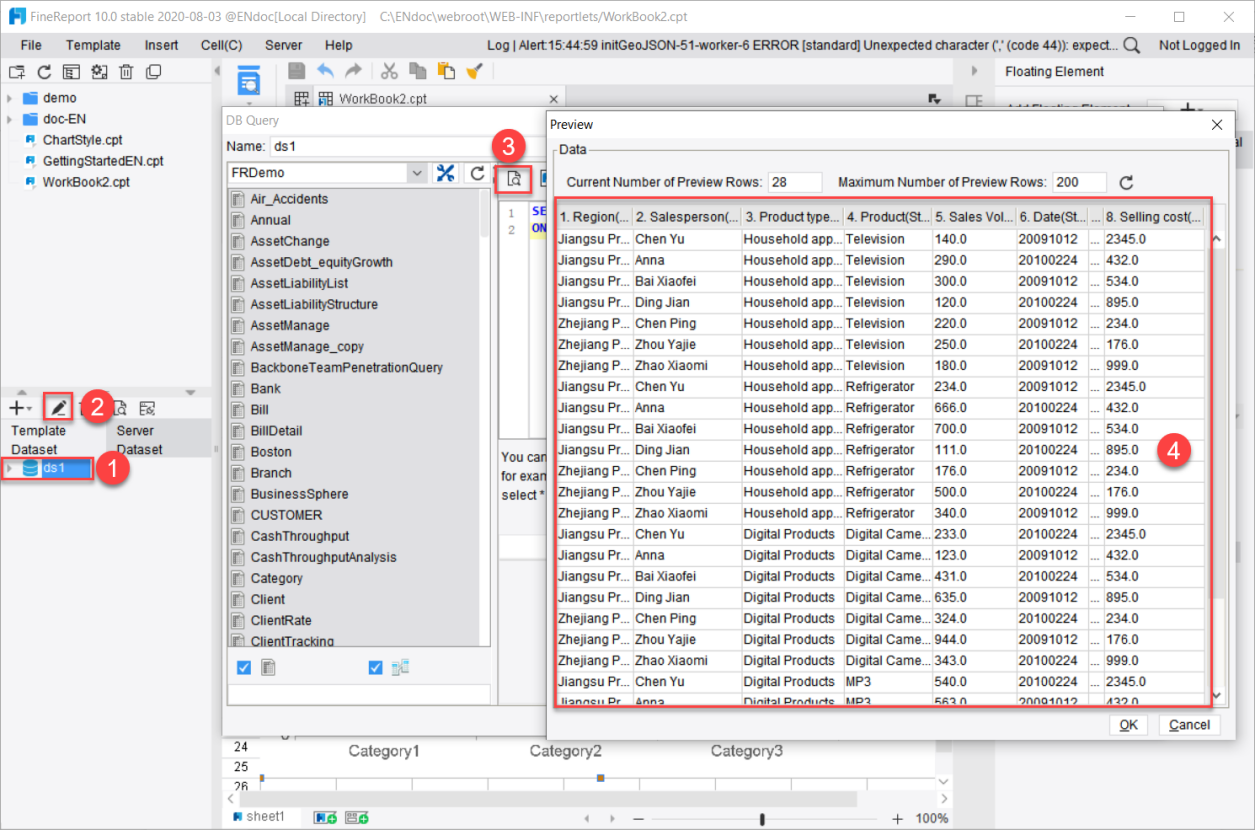This screenshot has height=830, width=1255.
Task: Click the trash icon in file panel
Action: pyautogui.click(x=126, y=72)
